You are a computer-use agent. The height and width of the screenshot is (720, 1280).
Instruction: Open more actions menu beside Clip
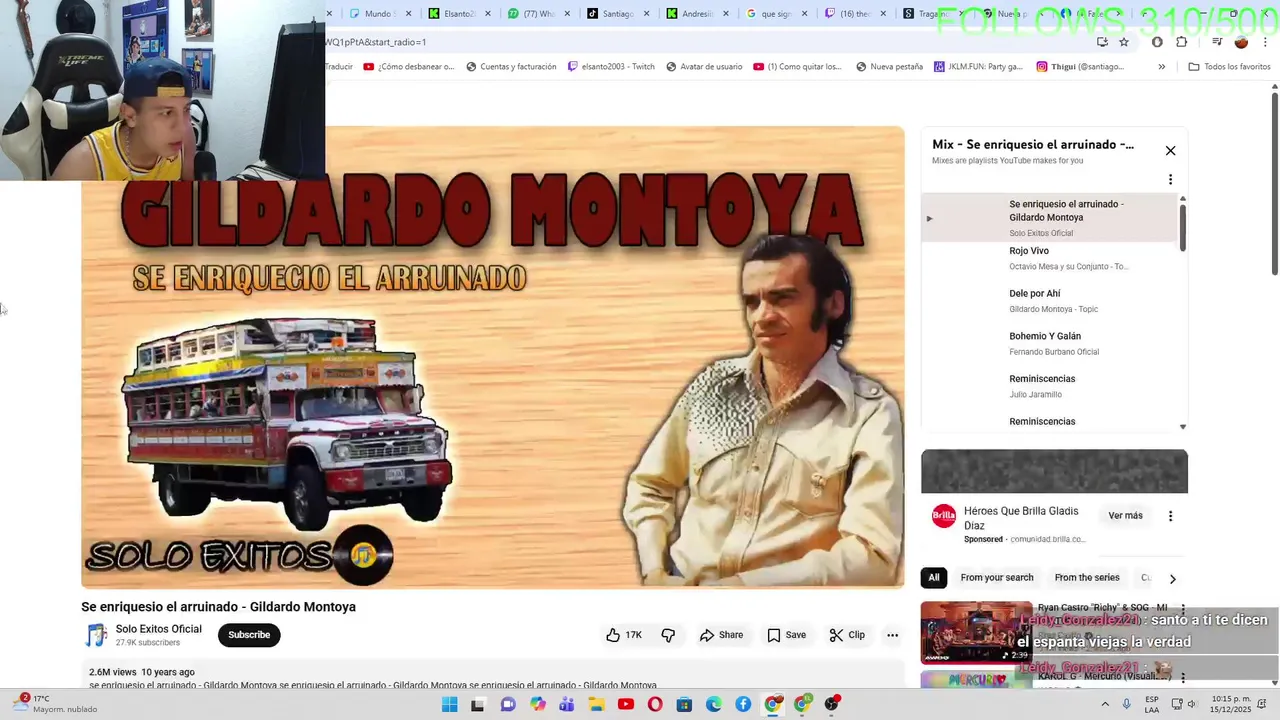[892, 635]
